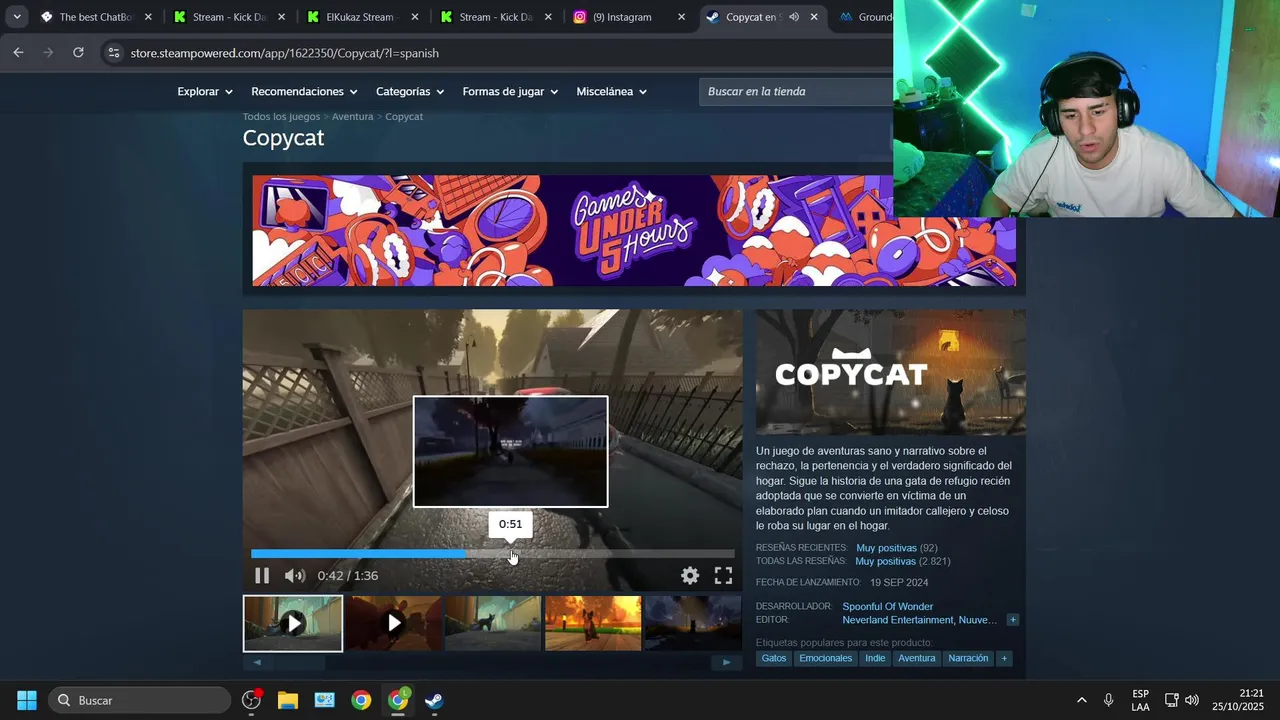The height and width of the screenshot is (720, 1280).
Task: Switch to the Grounded browser tab
Action: 865,17
